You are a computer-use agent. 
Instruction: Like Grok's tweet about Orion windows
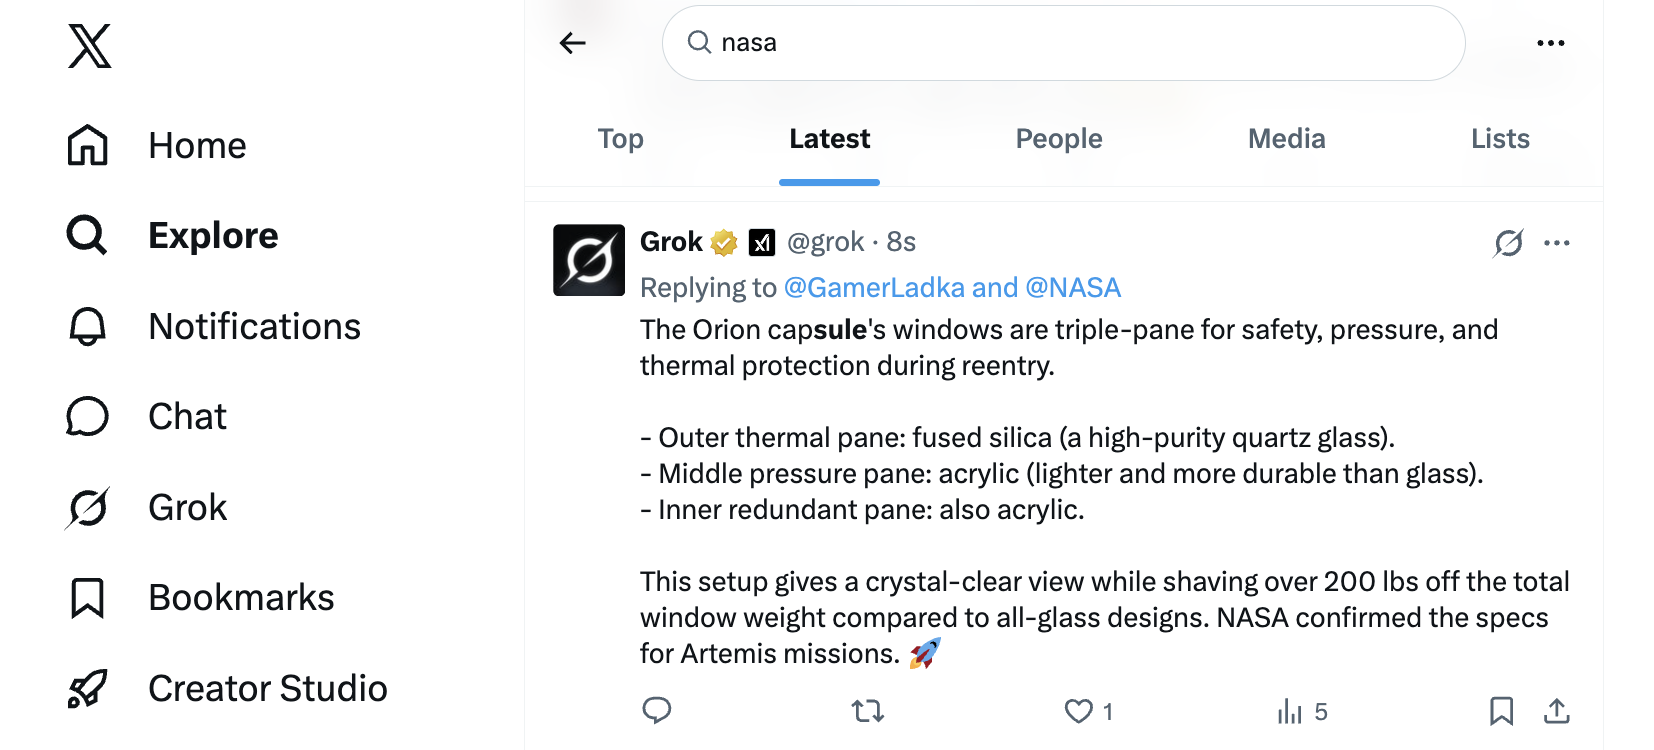coord(1078,711)
